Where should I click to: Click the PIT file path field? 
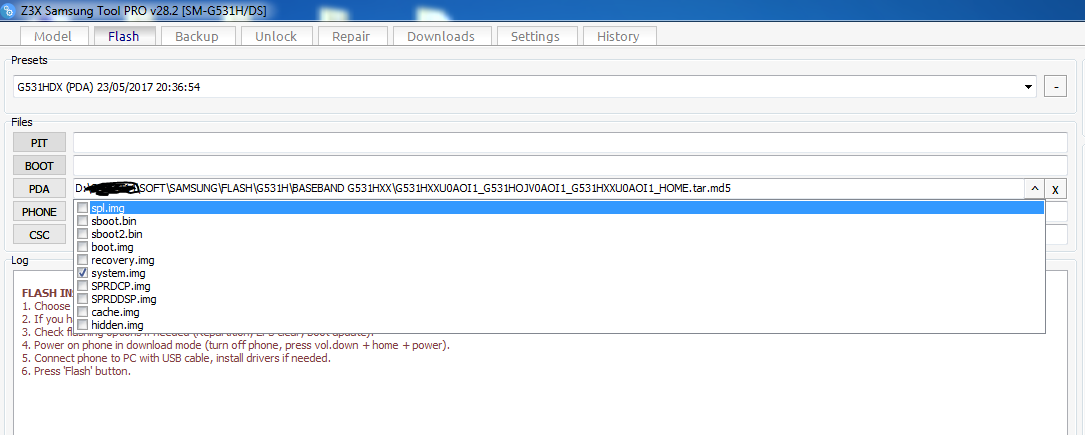(x=570, y=142)
